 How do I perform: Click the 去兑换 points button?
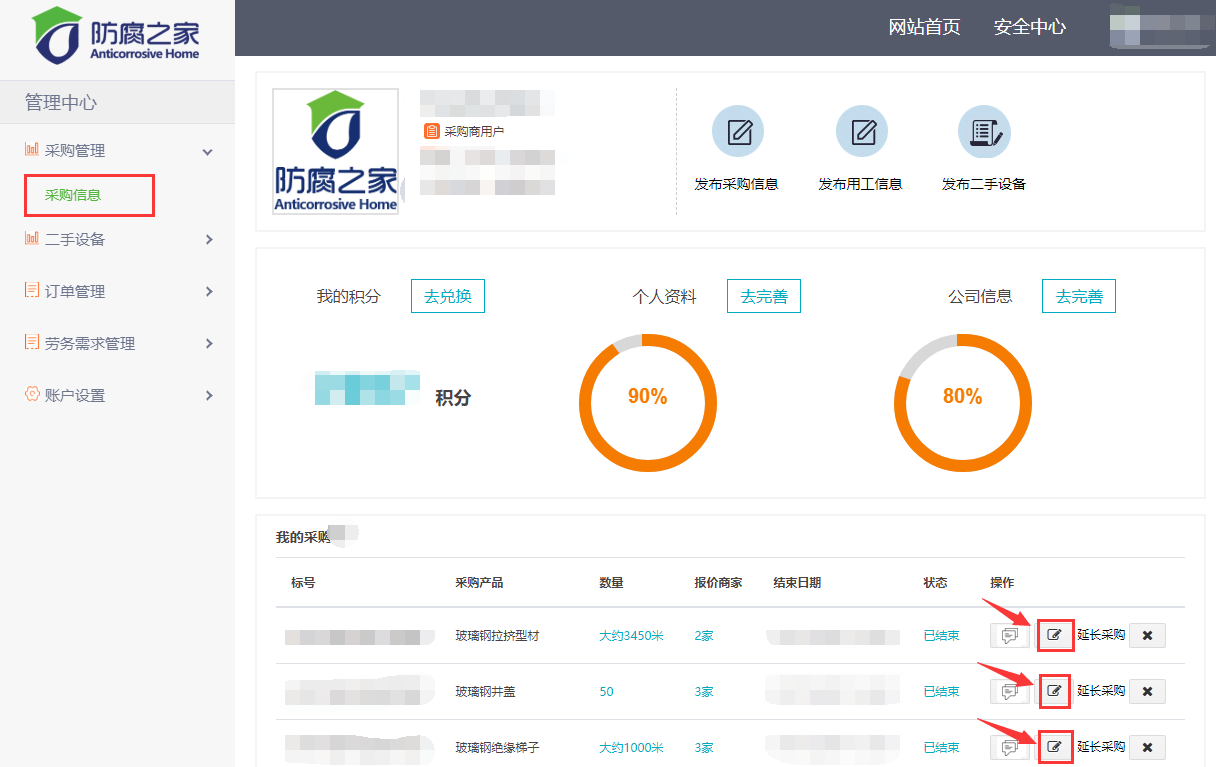coord(448,297)
